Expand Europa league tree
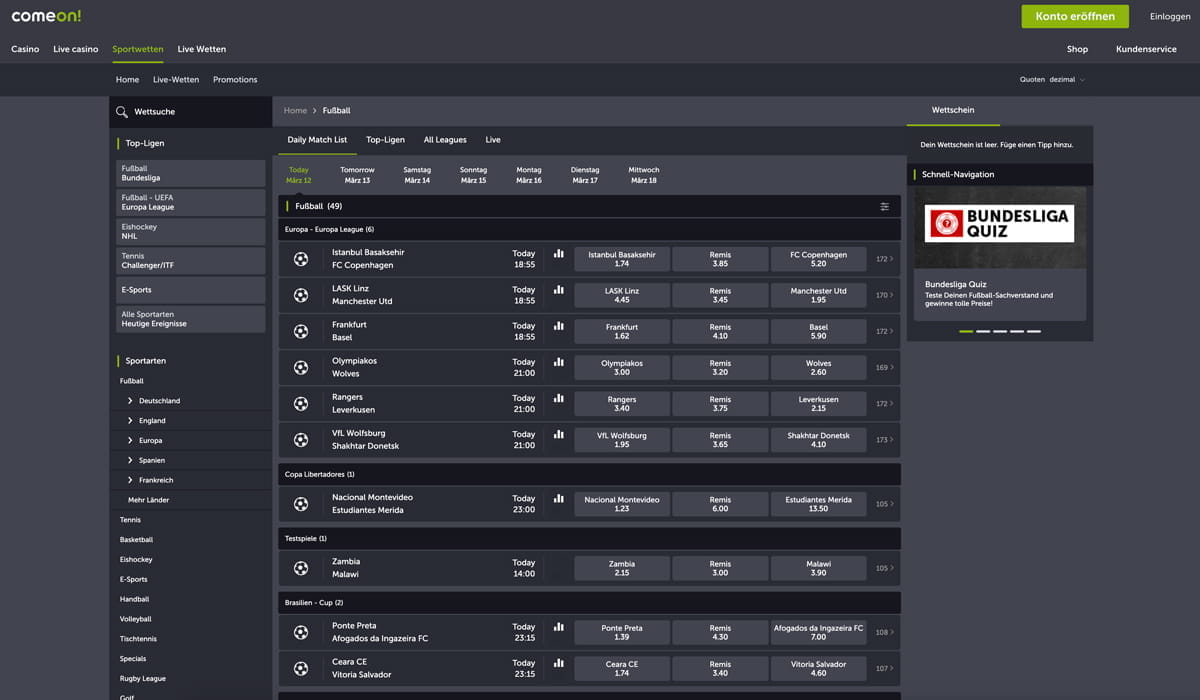 (x=130, y=440)
